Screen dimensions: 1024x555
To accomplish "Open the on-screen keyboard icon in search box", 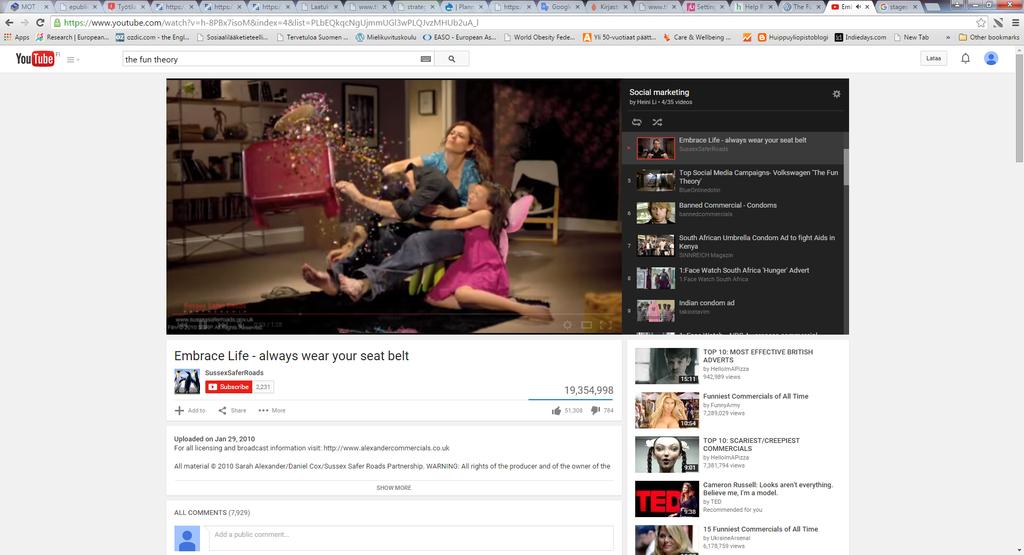I will click(426, 59).
